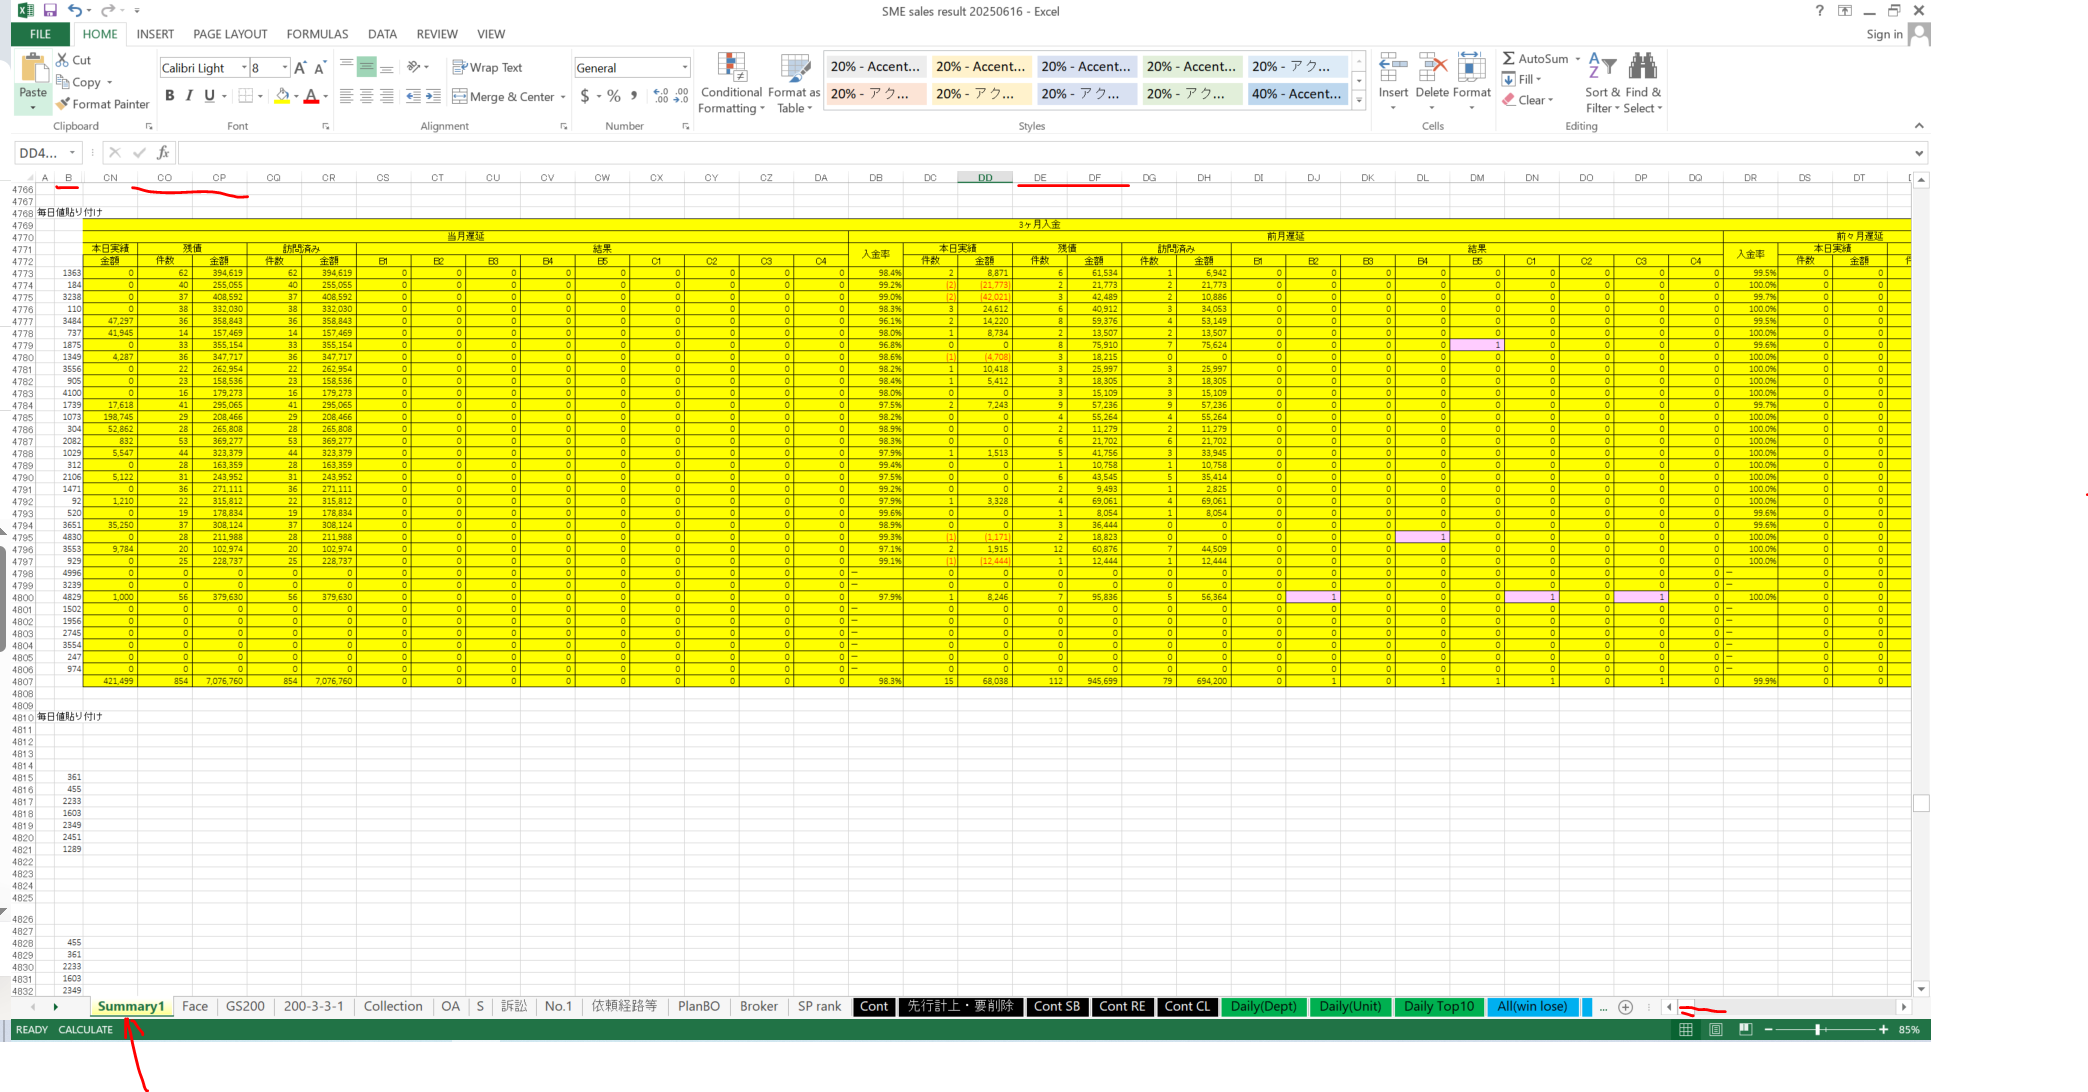Toggle italic formatting

tap(189, 96)
